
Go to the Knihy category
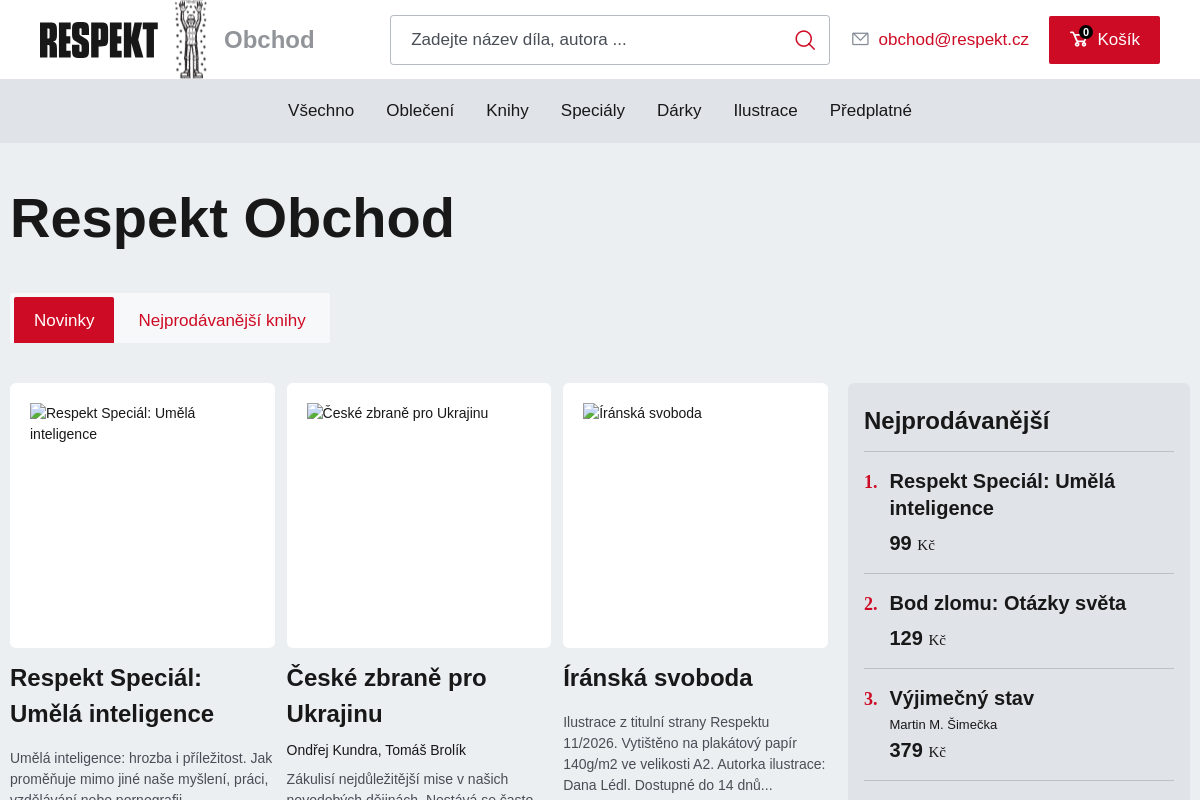[507, 111]
